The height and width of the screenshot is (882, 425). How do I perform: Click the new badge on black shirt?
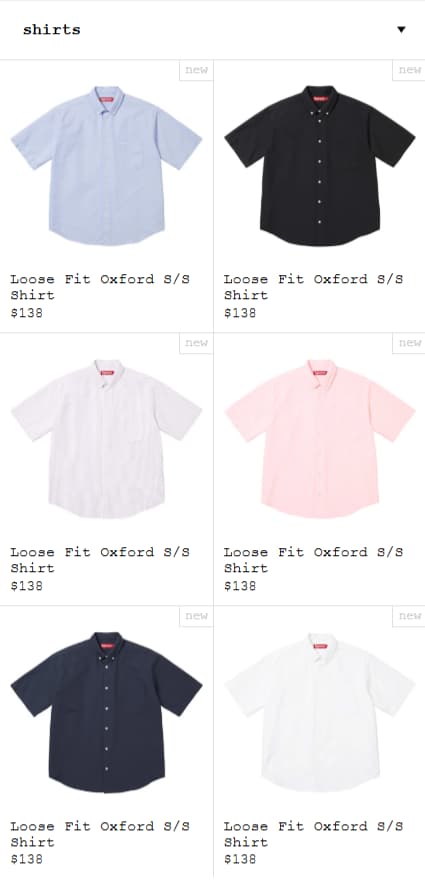pyautogui.click(x=409, y=70)
